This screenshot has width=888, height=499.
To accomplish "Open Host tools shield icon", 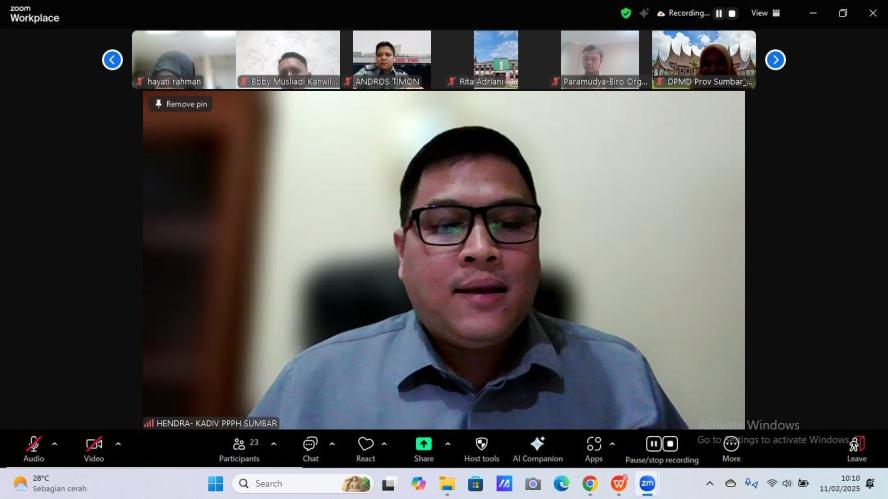I will coord(481,448).
